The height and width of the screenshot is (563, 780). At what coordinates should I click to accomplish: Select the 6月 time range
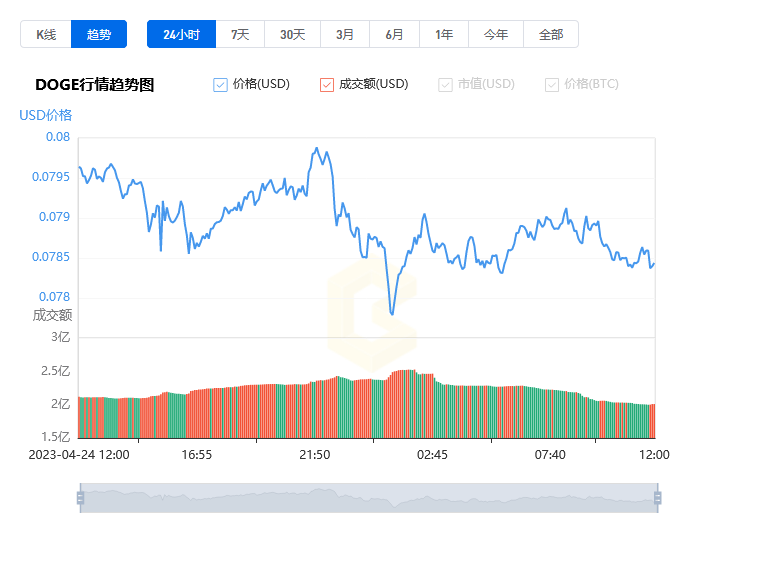(394, 34)
